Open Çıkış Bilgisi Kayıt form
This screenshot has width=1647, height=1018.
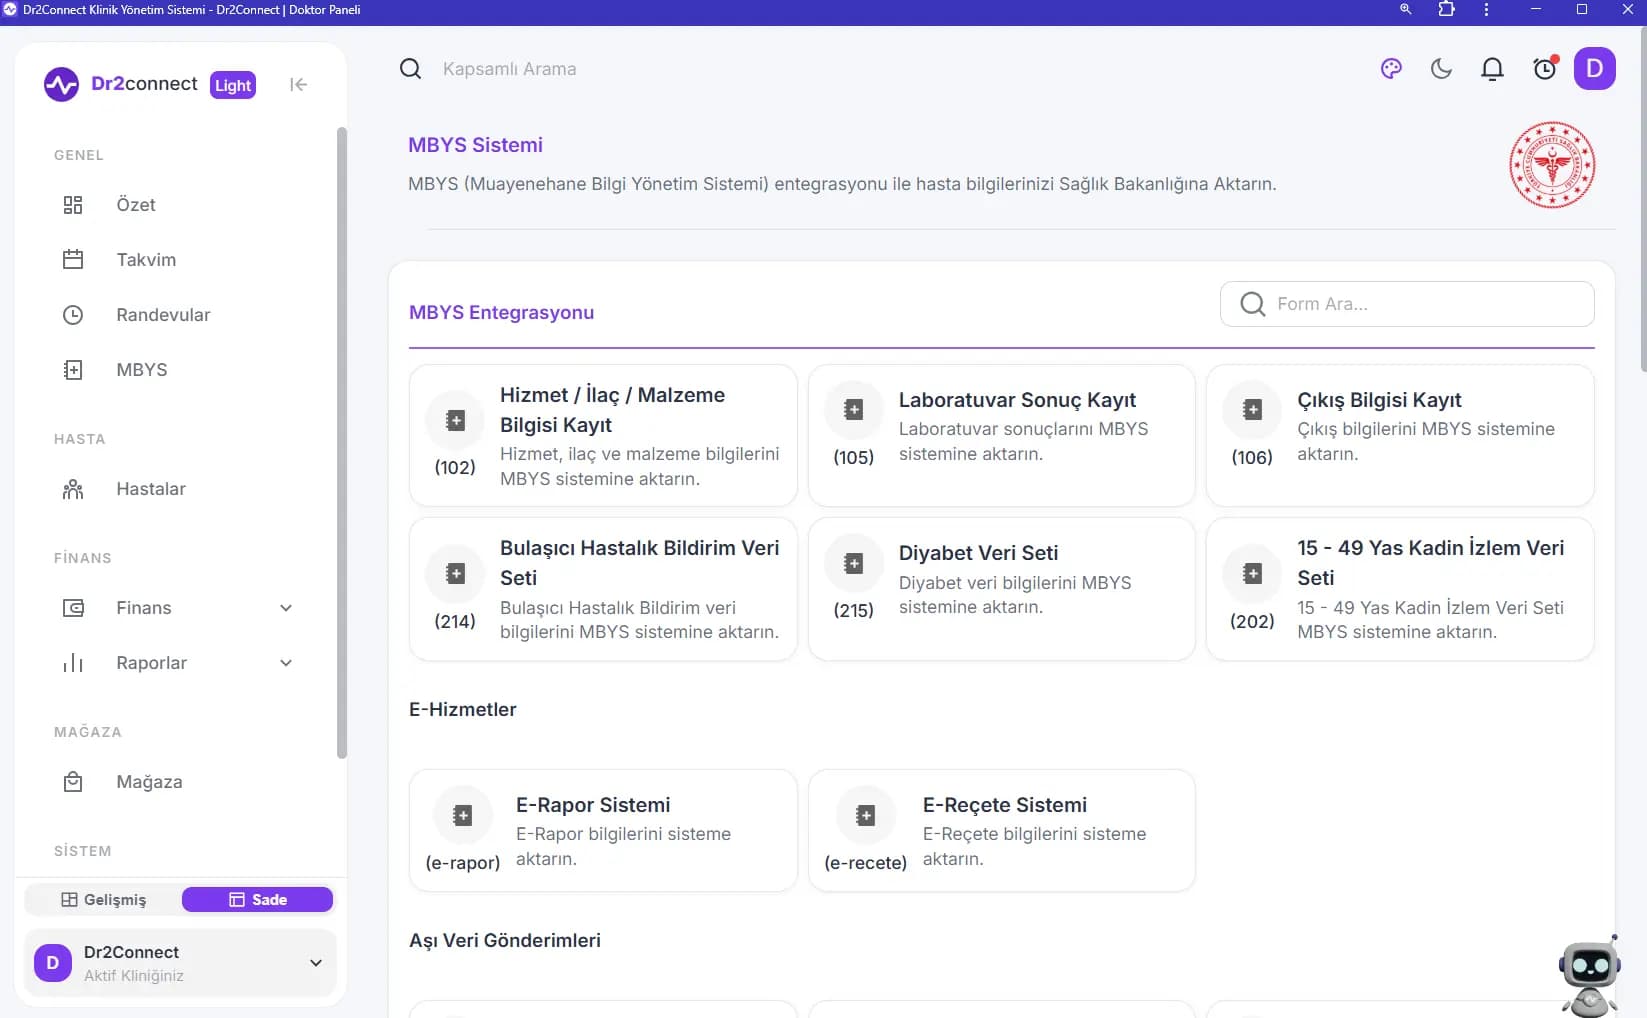click(x=1400, y=436)
